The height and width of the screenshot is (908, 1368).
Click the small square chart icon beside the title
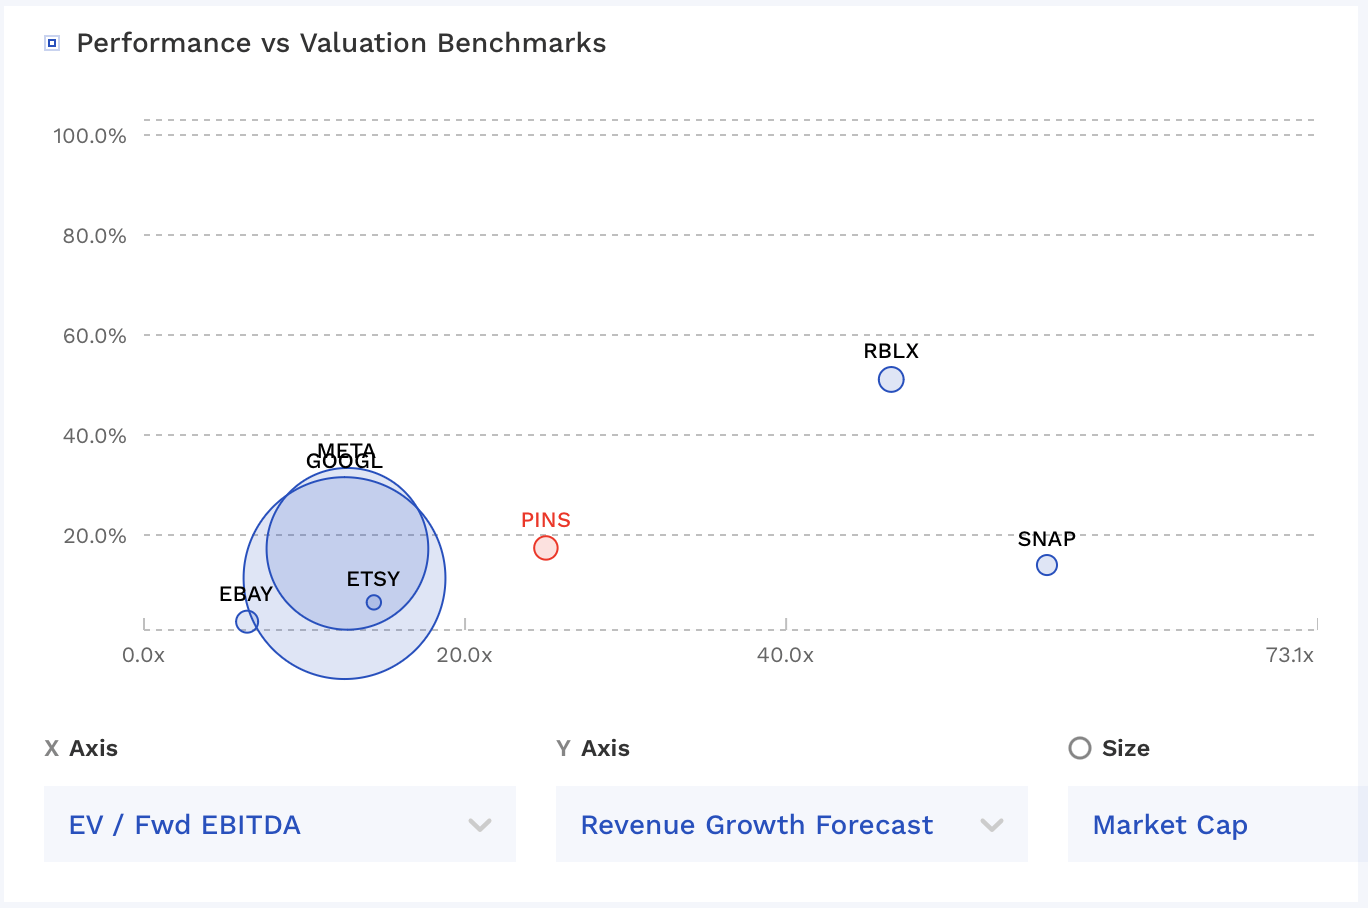pos(50,43)
